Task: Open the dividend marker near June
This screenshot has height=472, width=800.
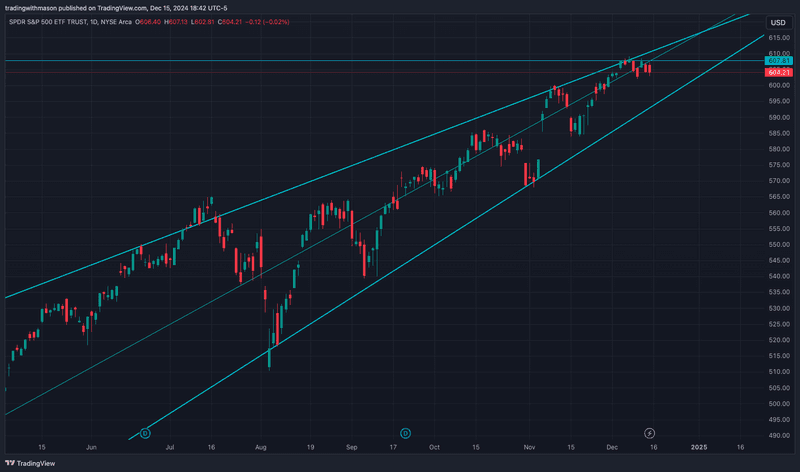Action: pos(145,433)
